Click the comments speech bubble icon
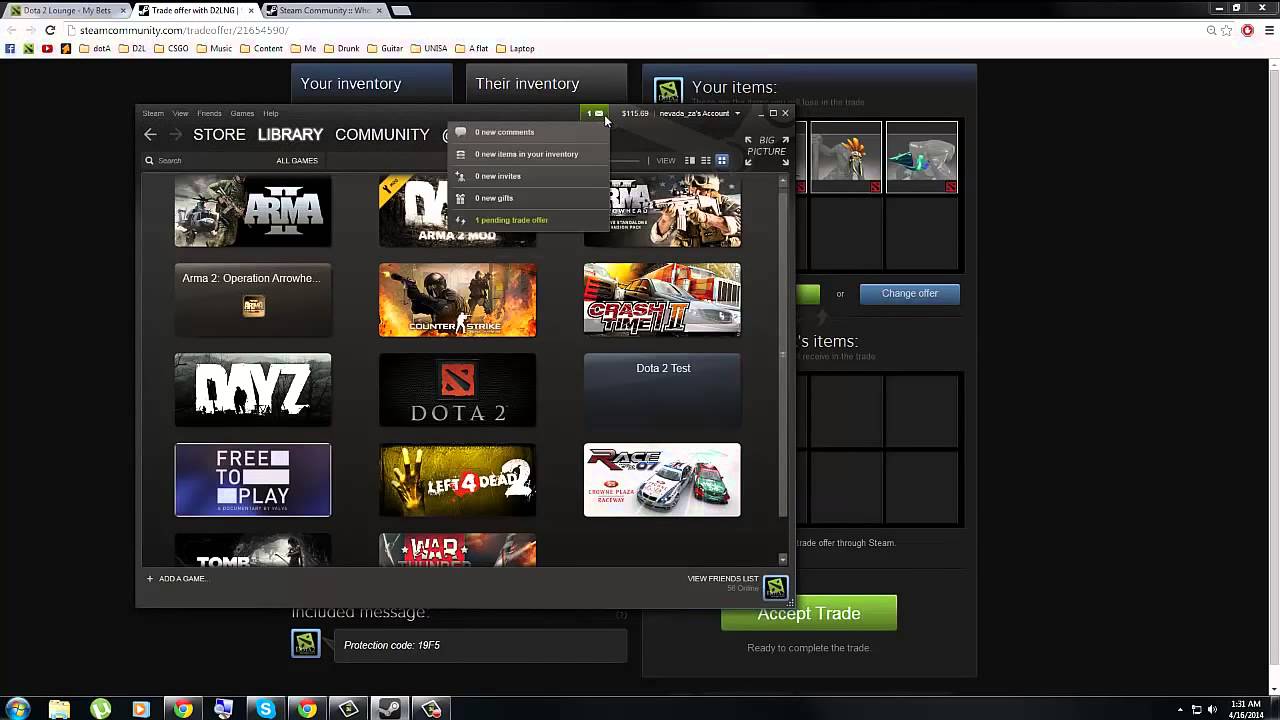1280x720 pixels. [460, 132]
